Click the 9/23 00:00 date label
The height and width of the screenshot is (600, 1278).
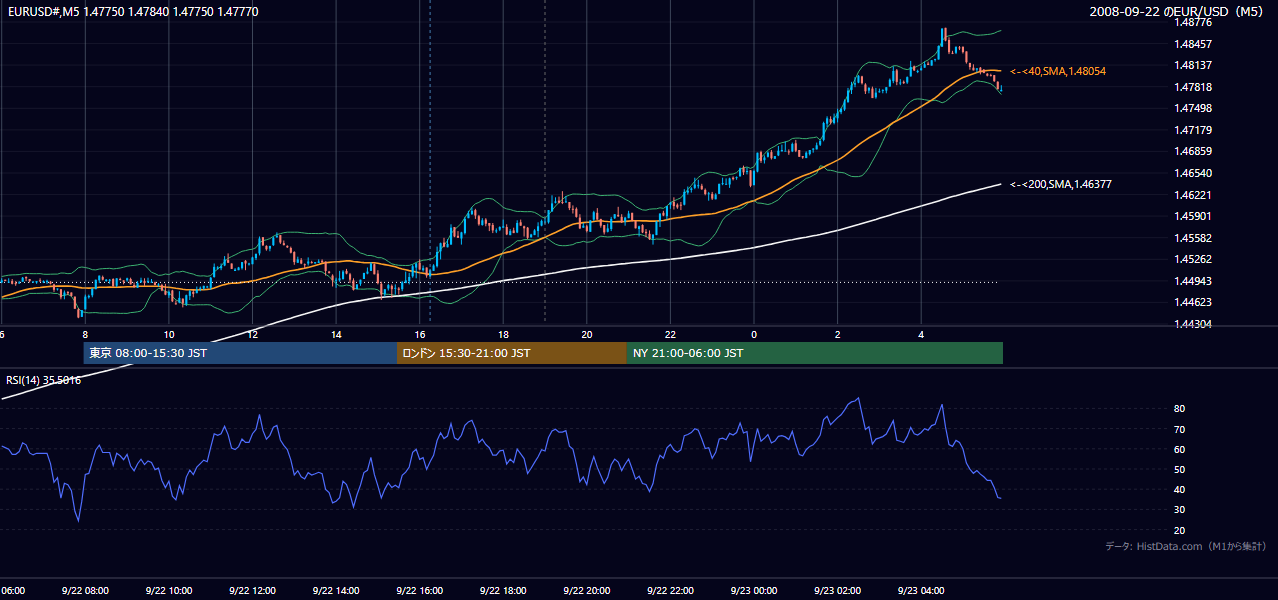[x=754, y=591]
